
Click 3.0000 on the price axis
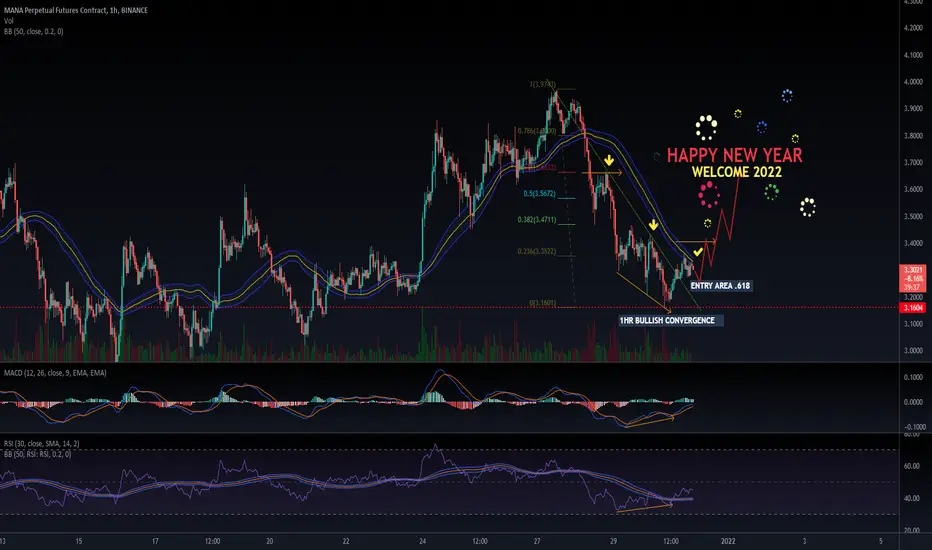(913, 351)
